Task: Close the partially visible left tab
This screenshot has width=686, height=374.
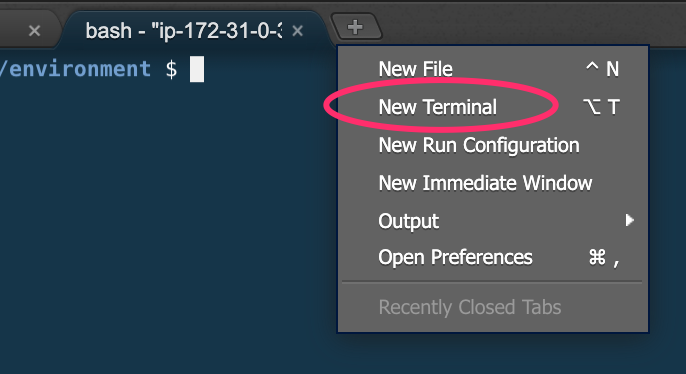Action: click(34, 31)
